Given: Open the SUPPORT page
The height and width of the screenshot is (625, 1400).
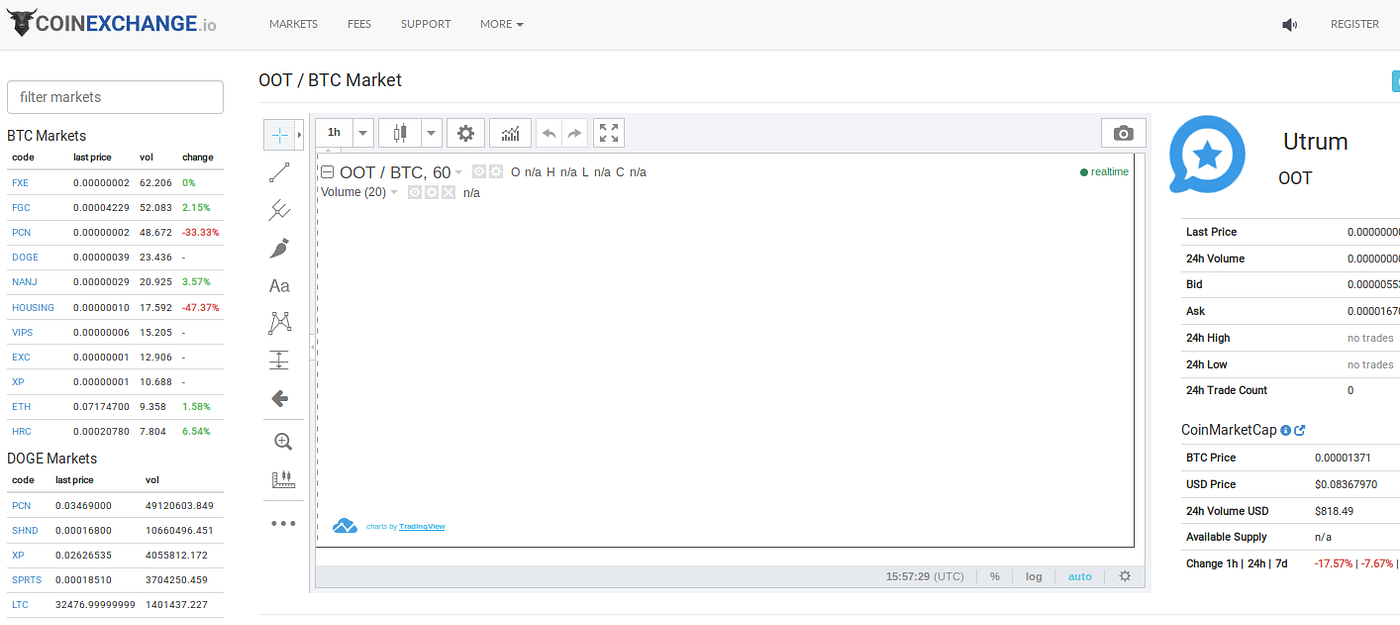Looking at the screenshot, I should [426, 24].
